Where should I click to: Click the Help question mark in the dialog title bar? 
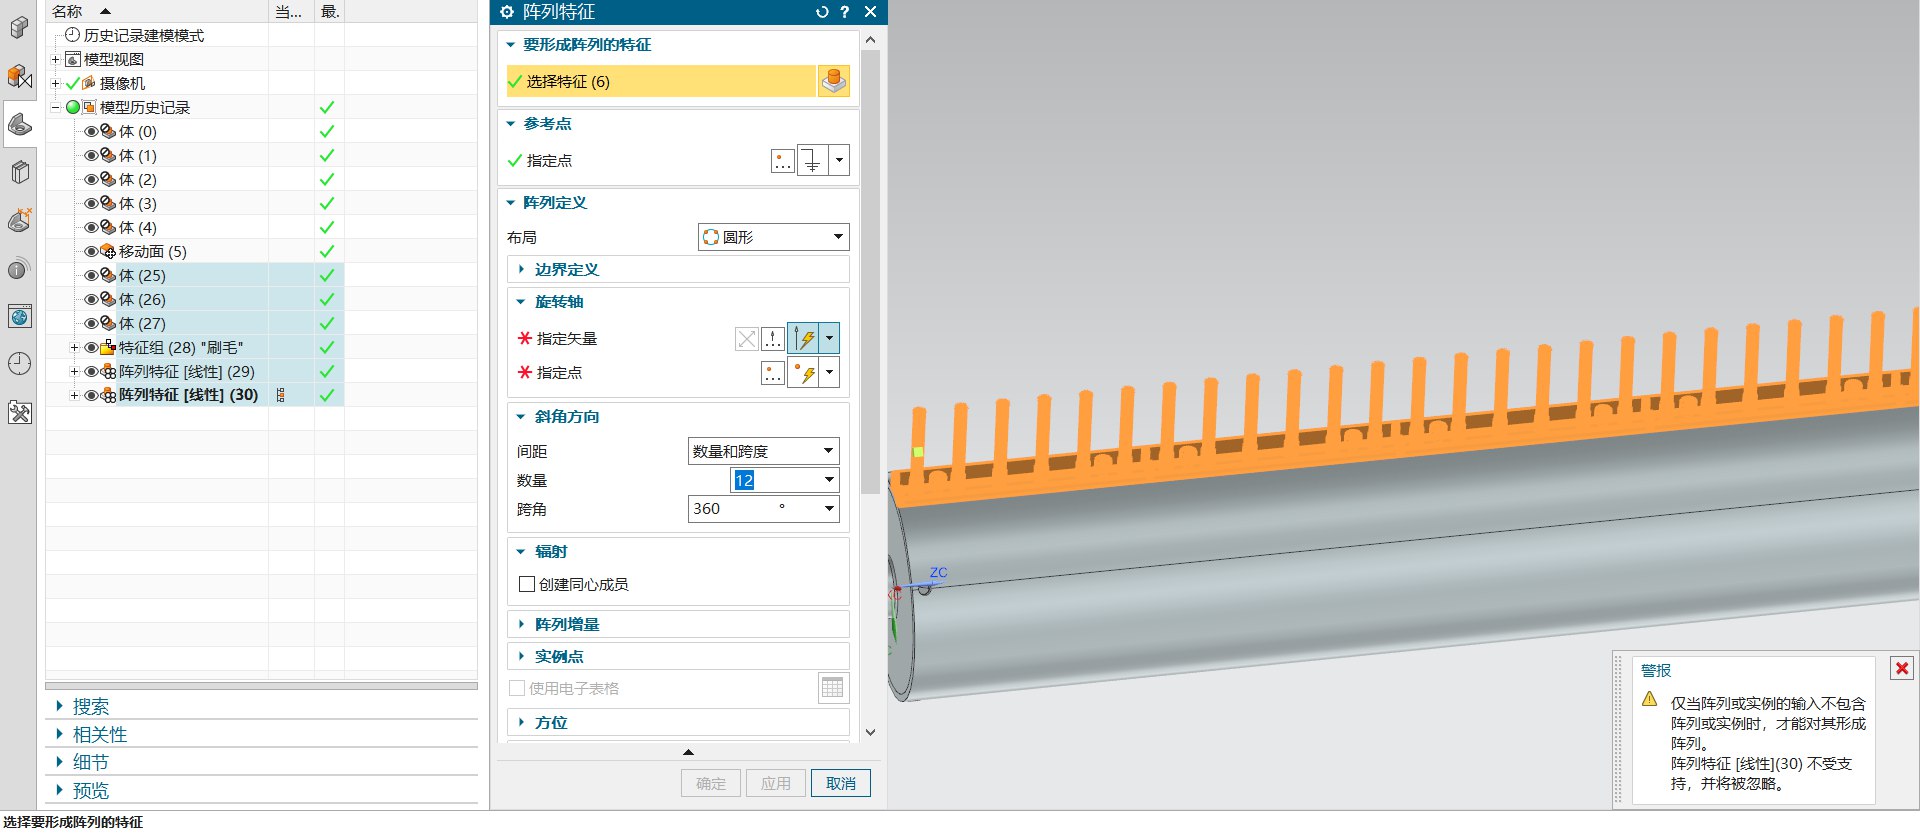pyautogui.click(x=845, y=12)
